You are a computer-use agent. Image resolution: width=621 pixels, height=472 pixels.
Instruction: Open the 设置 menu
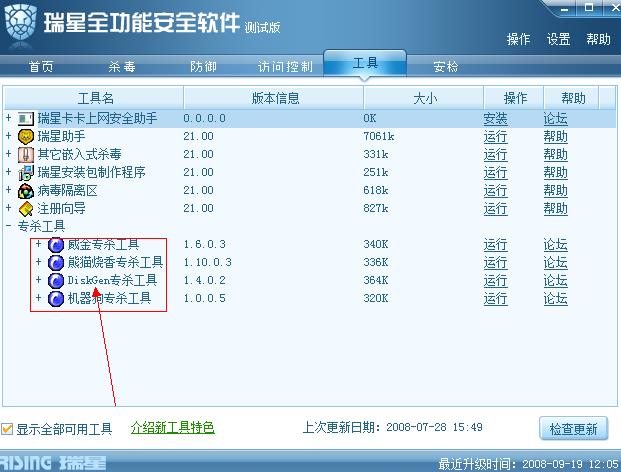click(558, 39)
